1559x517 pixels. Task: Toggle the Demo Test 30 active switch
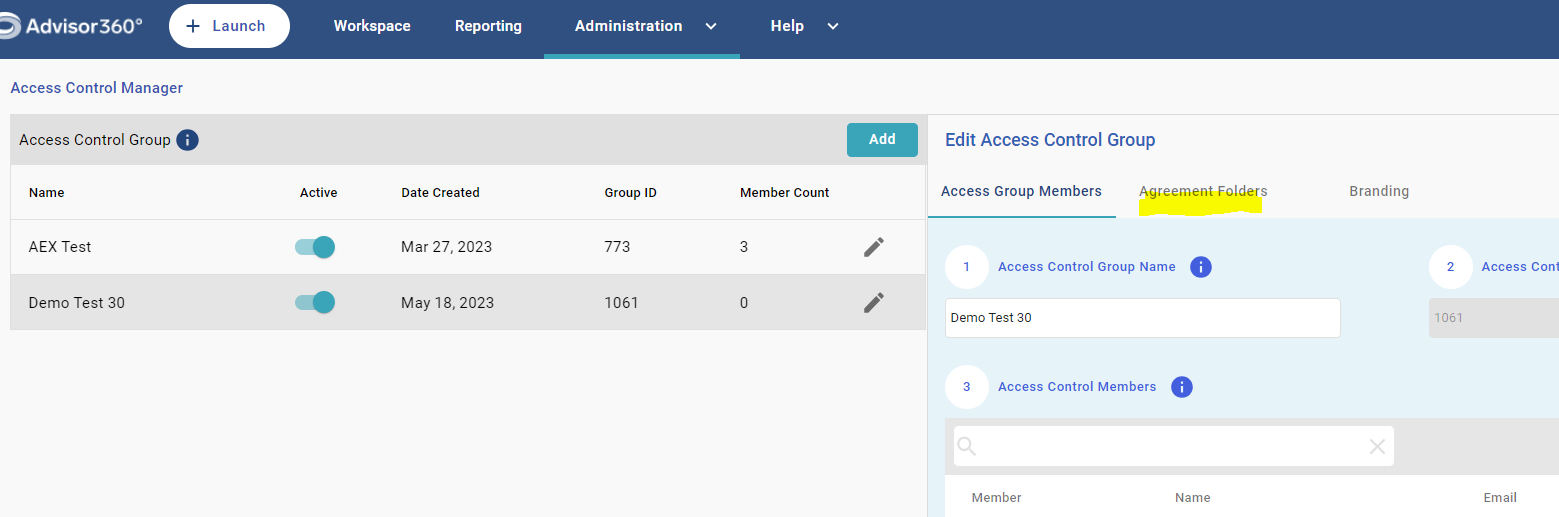click(315, 302)
